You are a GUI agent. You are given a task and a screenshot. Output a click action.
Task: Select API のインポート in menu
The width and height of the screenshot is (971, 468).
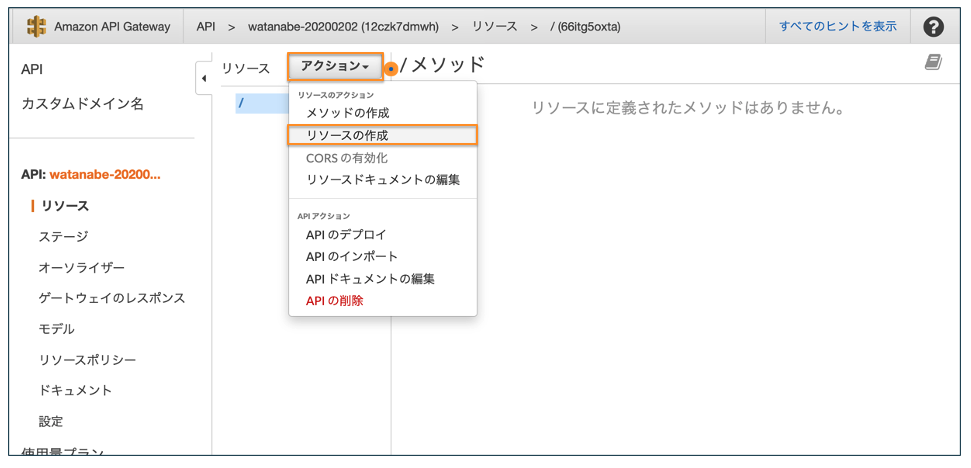point(352,256)
